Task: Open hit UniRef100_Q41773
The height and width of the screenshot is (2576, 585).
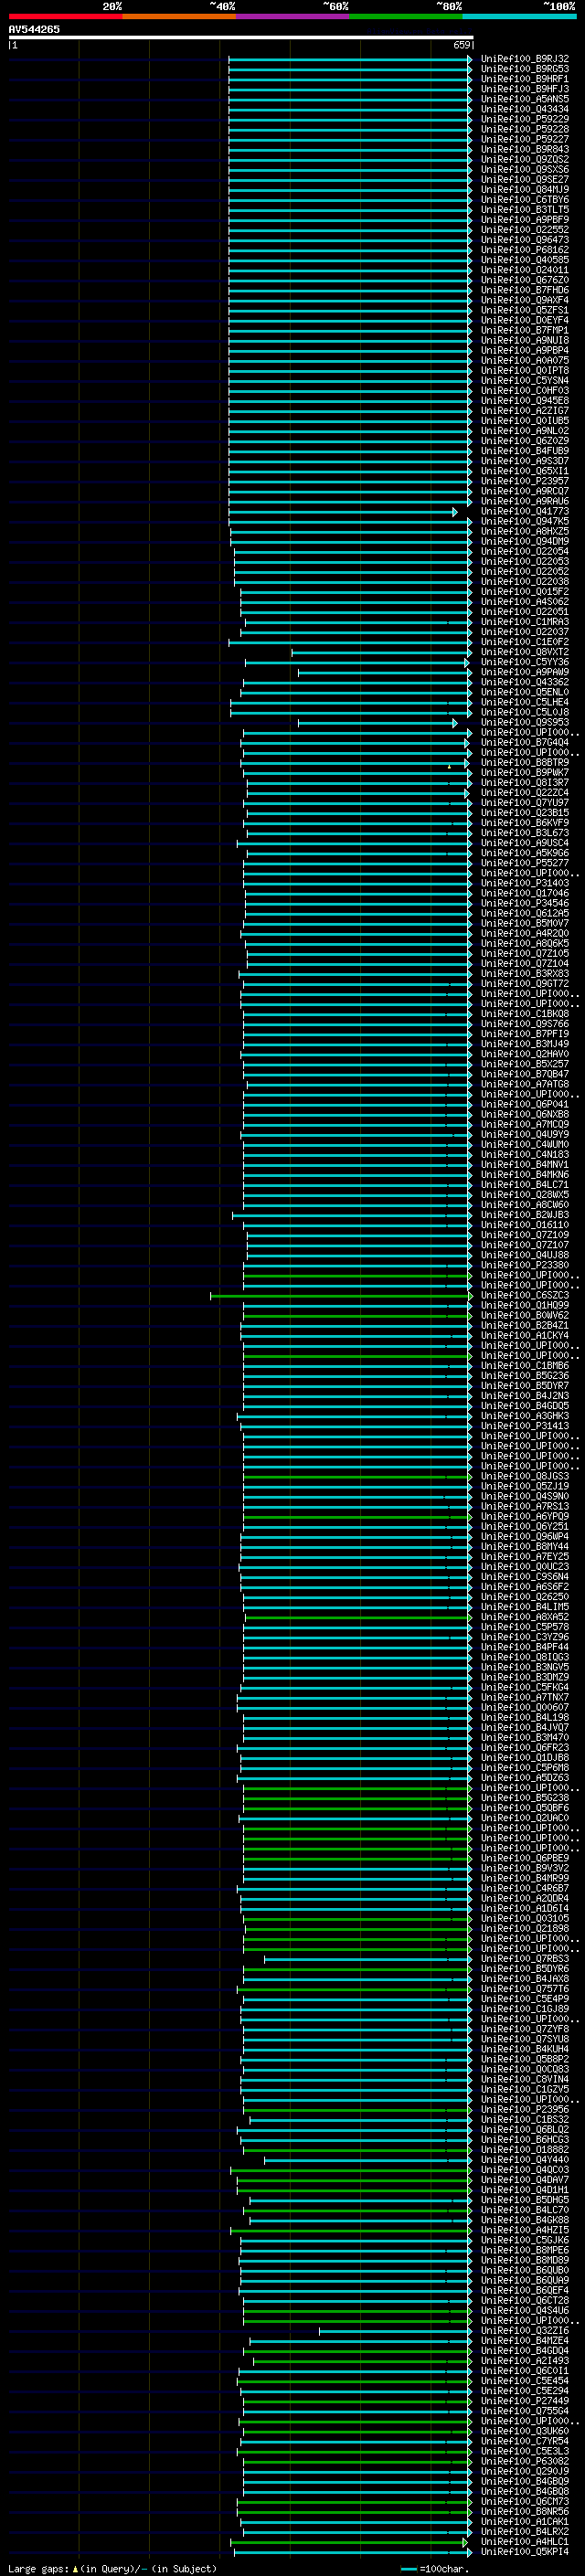Action: point(525,512)
